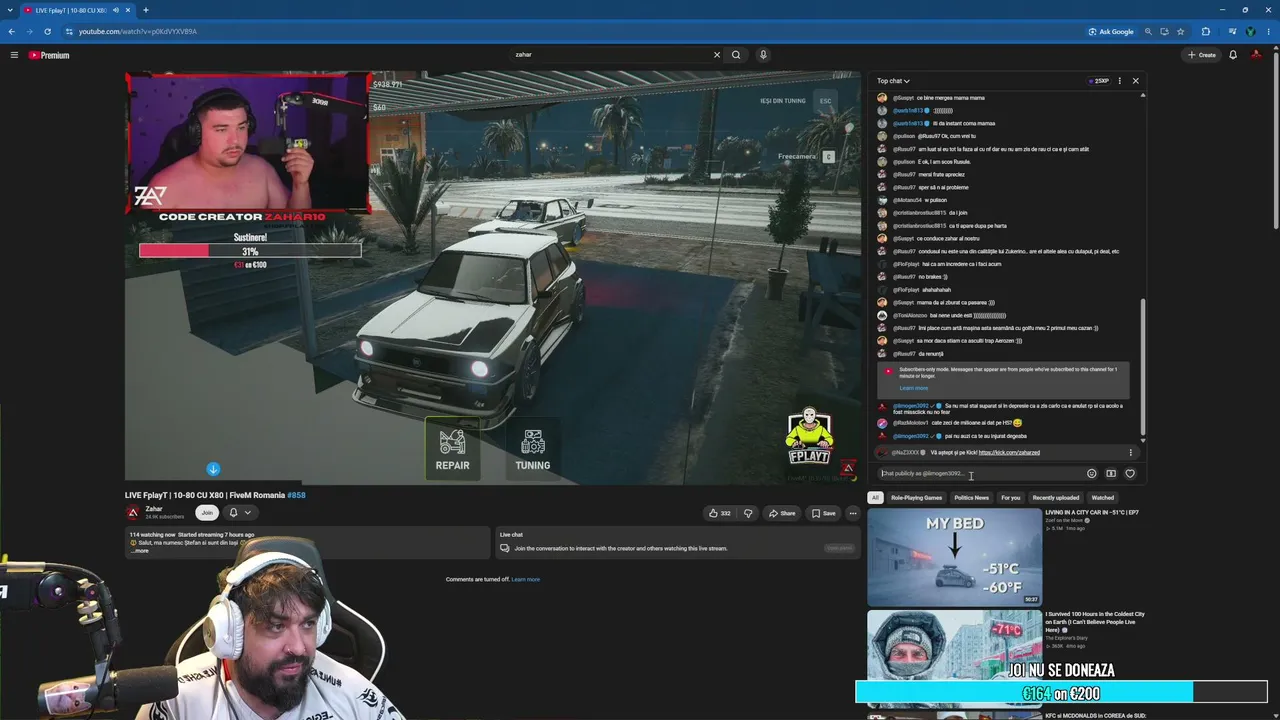The width and height of the screenshot is (1280, 720).
Task: Click the ESC key prompt in the stream
Action: pyautogui.click(x=825, y=101)
